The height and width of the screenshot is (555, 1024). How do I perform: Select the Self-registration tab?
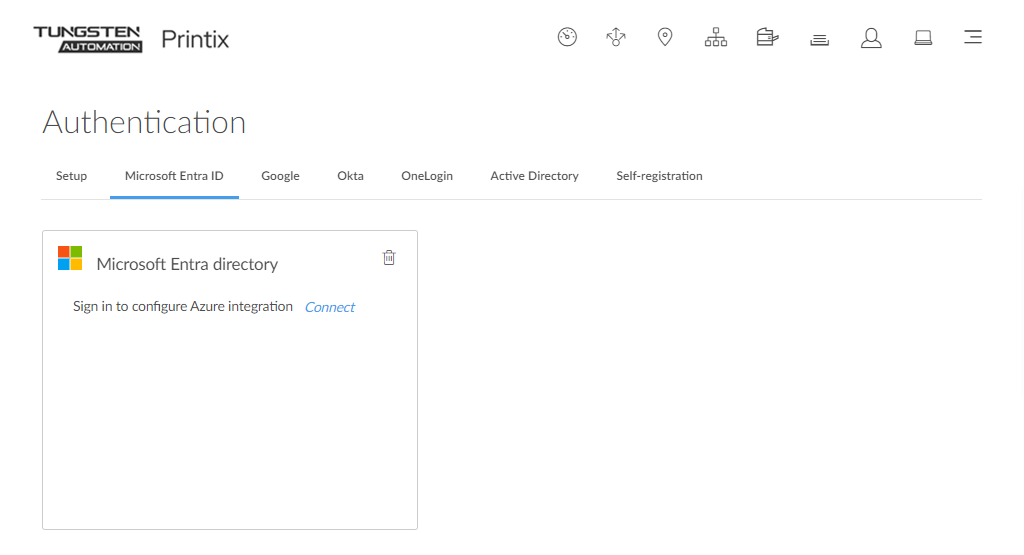pyautogui.click(x=659, y=176)
